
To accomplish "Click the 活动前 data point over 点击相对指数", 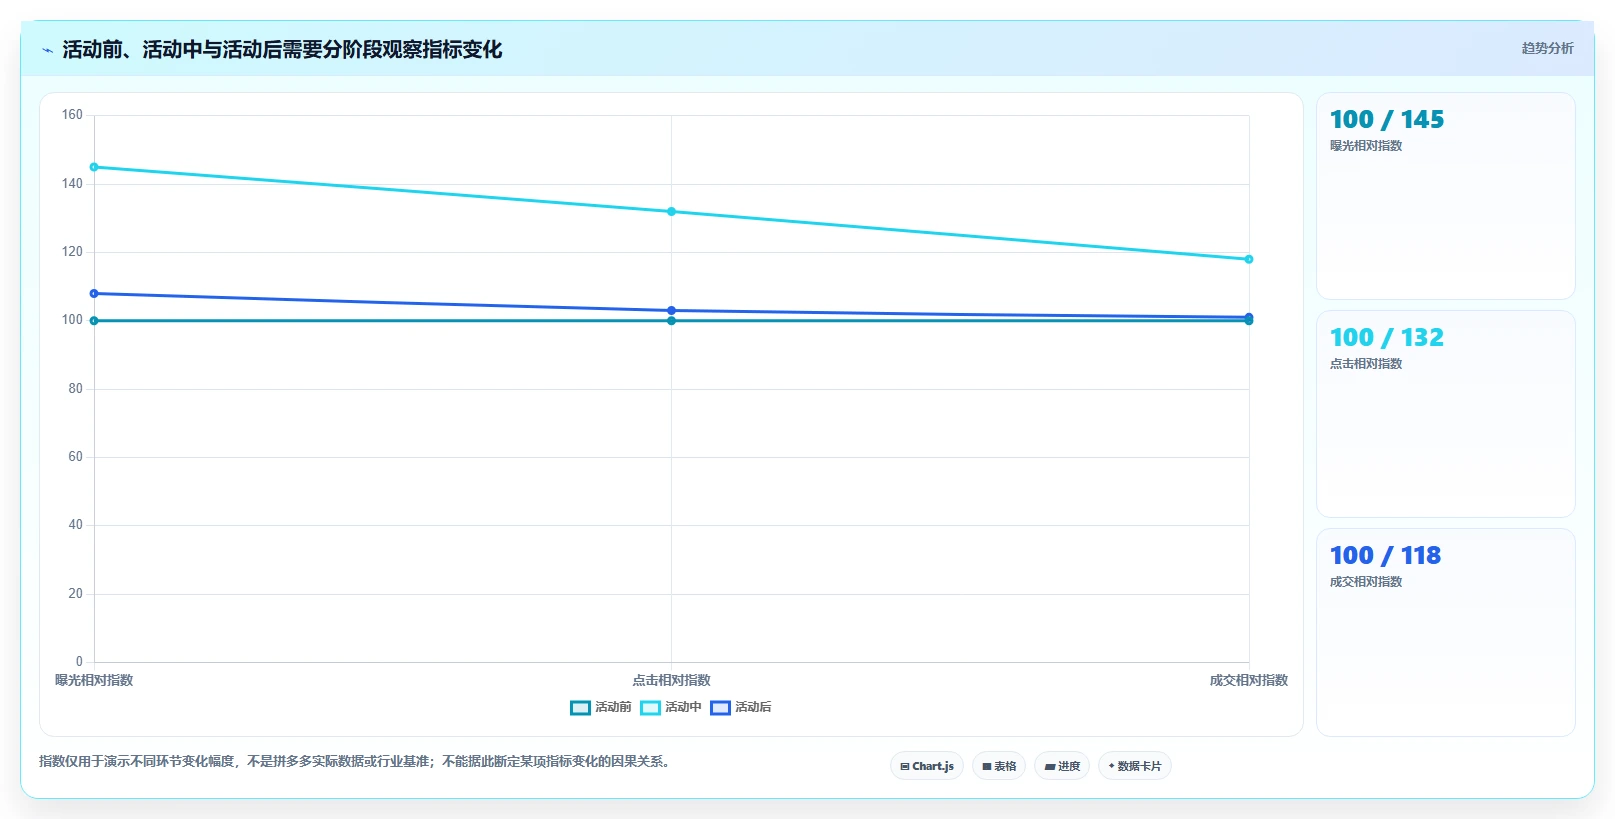I will pos(671,321).
